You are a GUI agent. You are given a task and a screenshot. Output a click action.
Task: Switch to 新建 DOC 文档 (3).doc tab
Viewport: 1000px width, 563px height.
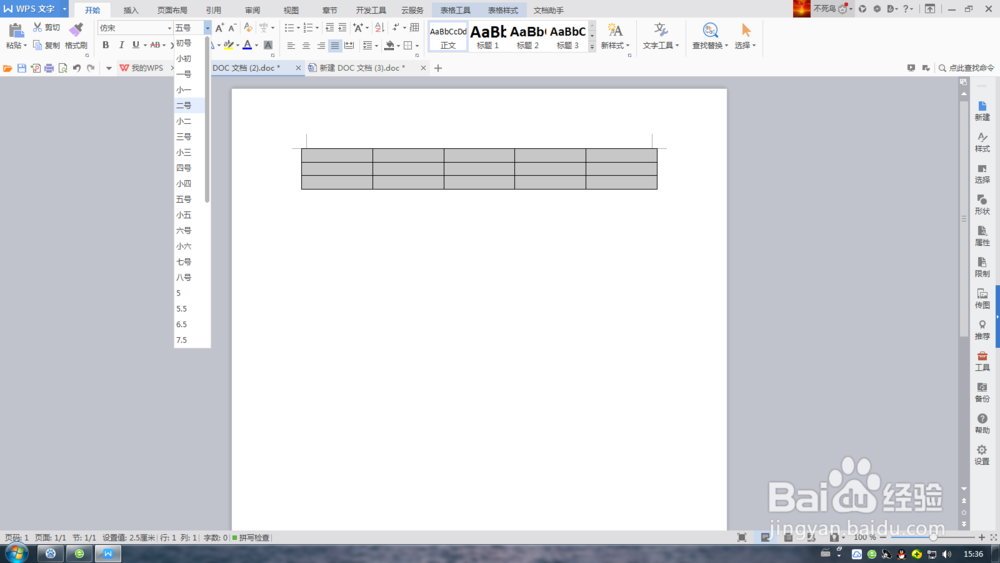362,68
